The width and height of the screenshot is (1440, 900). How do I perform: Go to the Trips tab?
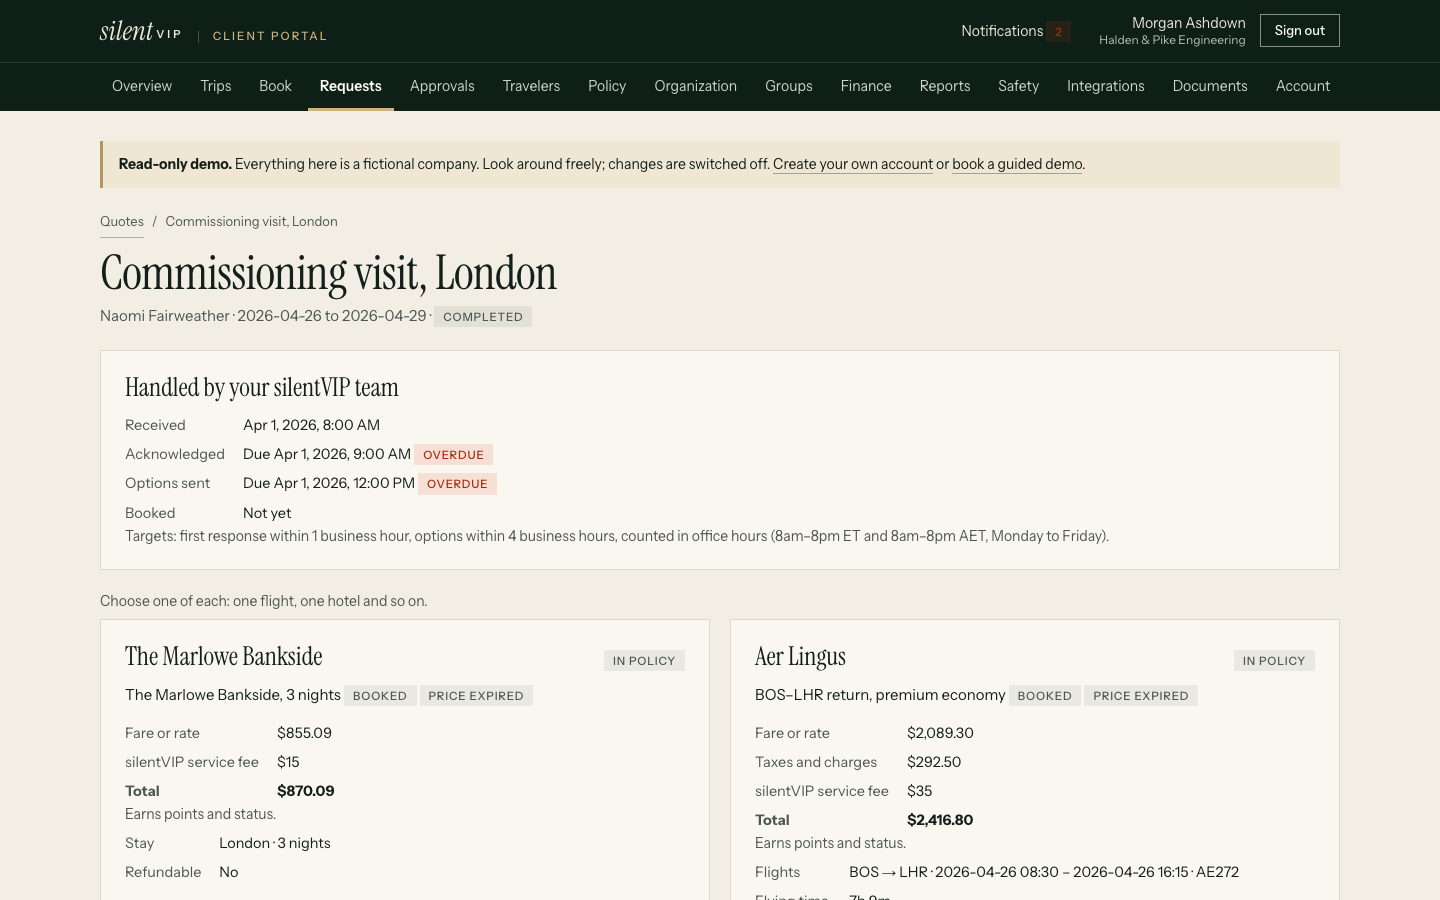point(216,86)
